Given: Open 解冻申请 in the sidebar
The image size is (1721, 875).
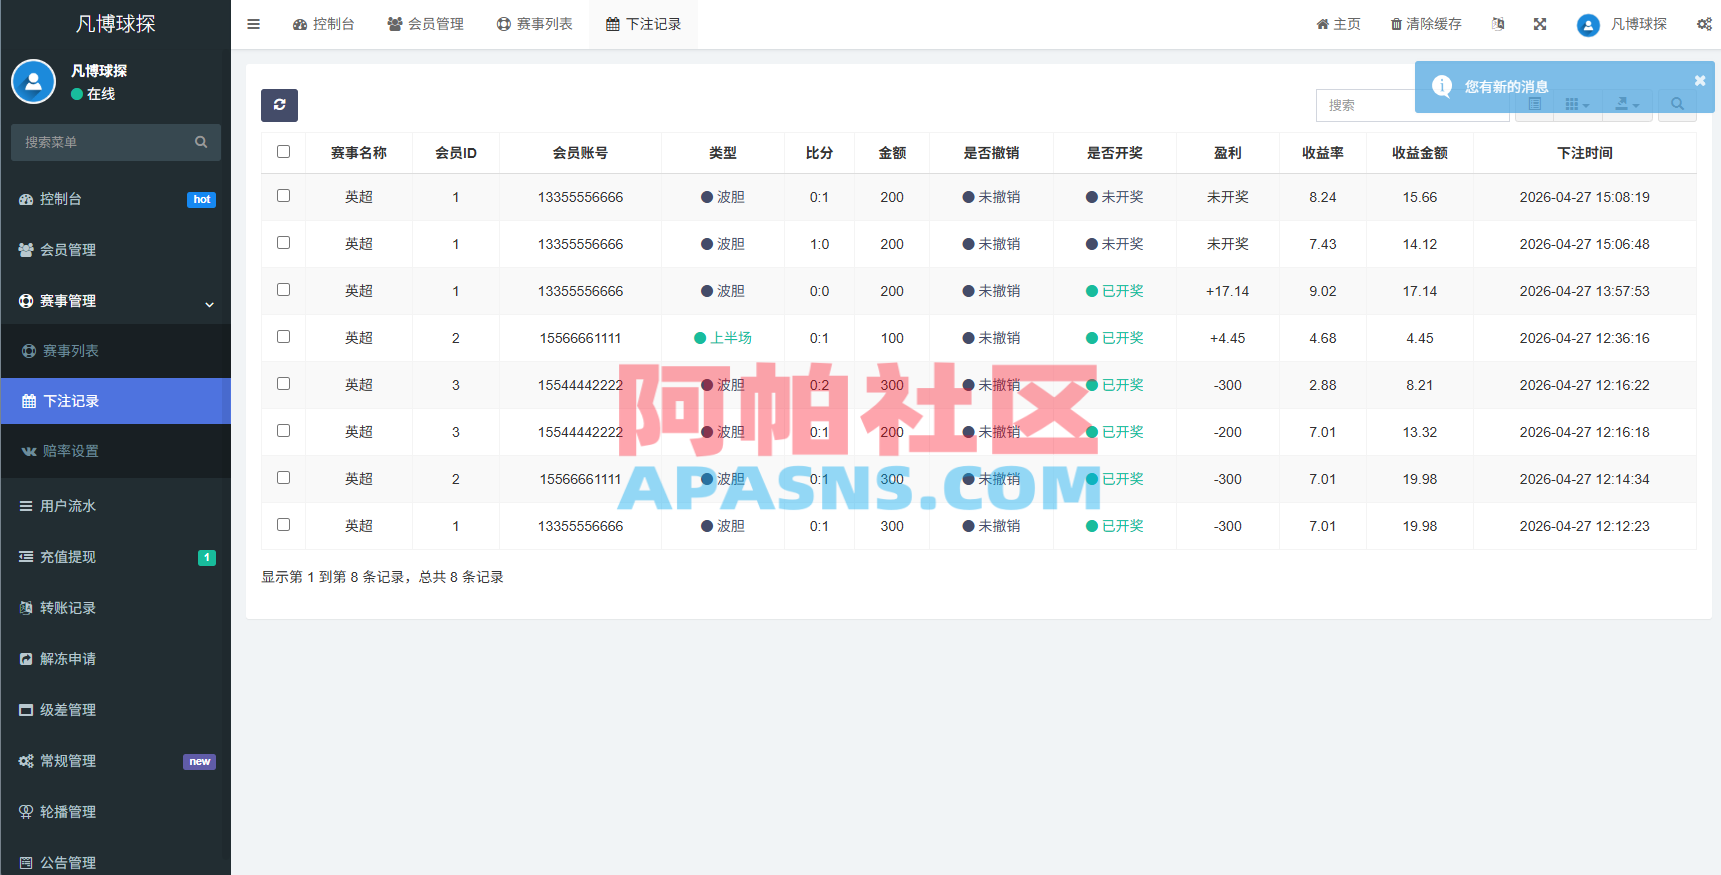Looking at the screenshot, I should point(116,659).
